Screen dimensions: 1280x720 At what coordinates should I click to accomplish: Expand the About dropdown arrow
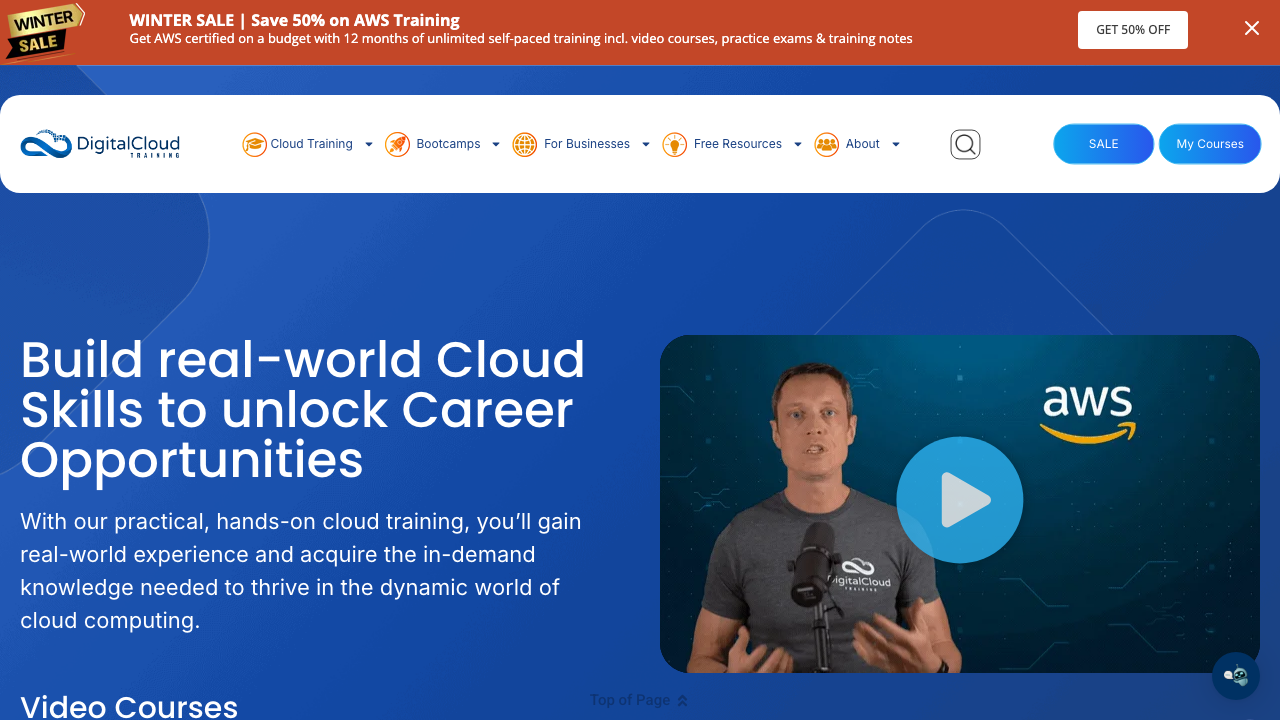(x=895, y=144)
